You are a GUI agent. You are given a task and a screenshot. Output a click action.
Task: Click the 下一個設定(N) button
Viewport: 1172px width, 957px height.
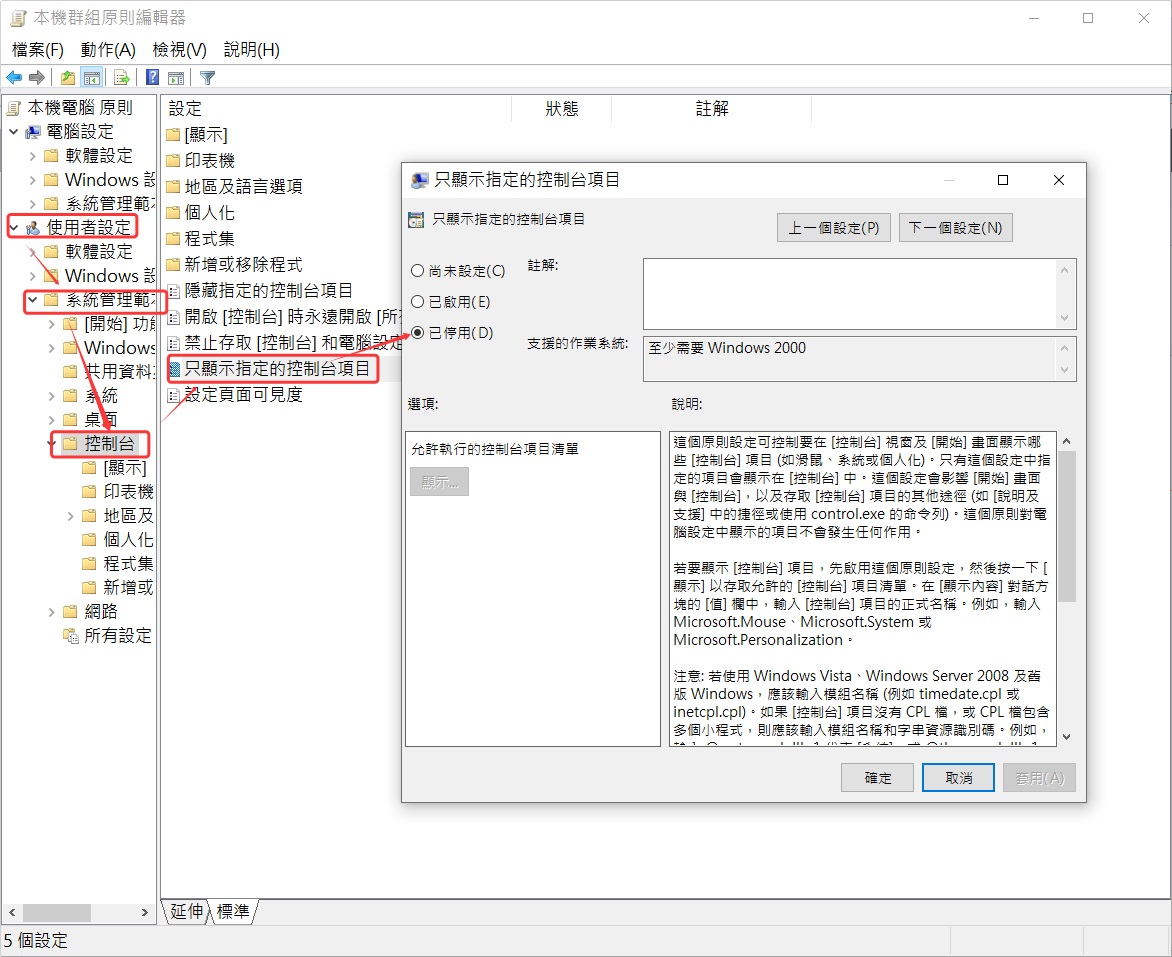[x=955, y=228]
